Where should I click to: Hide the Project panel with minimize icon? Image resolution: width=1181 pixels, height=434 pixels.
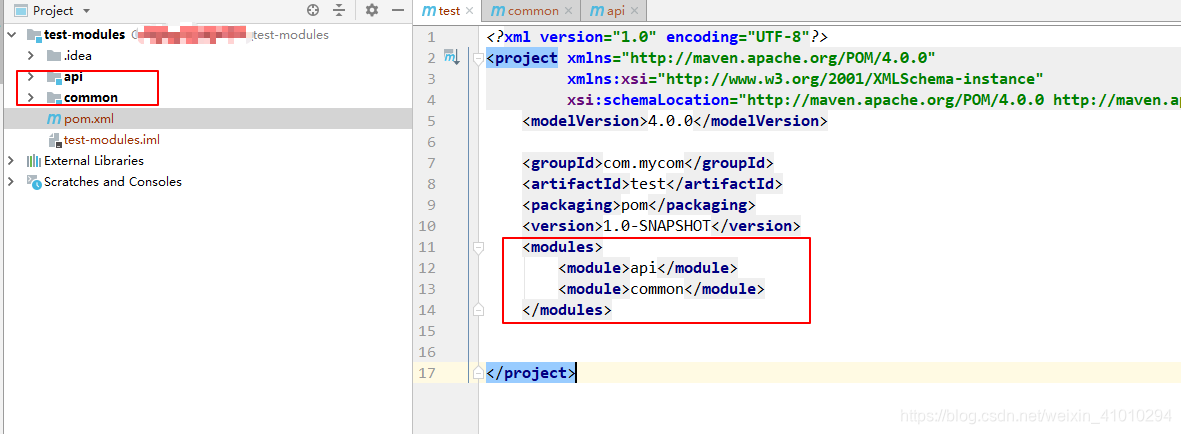tap(398, 11)
